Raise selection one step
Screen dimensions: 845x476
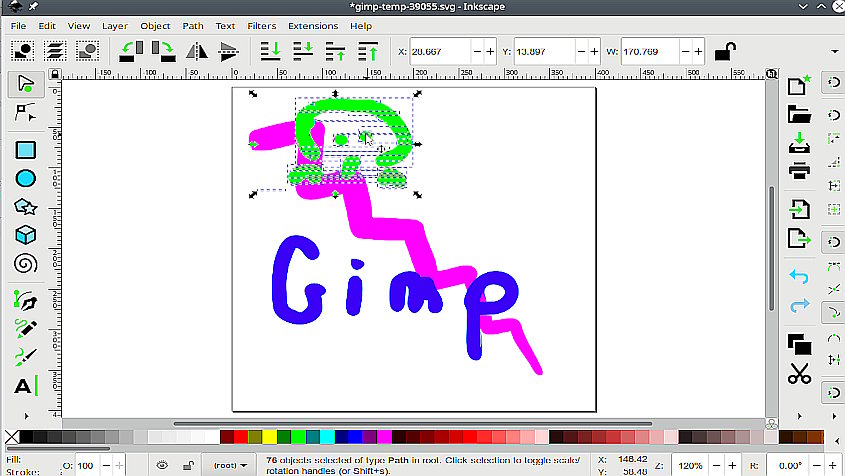pos(335,51)
